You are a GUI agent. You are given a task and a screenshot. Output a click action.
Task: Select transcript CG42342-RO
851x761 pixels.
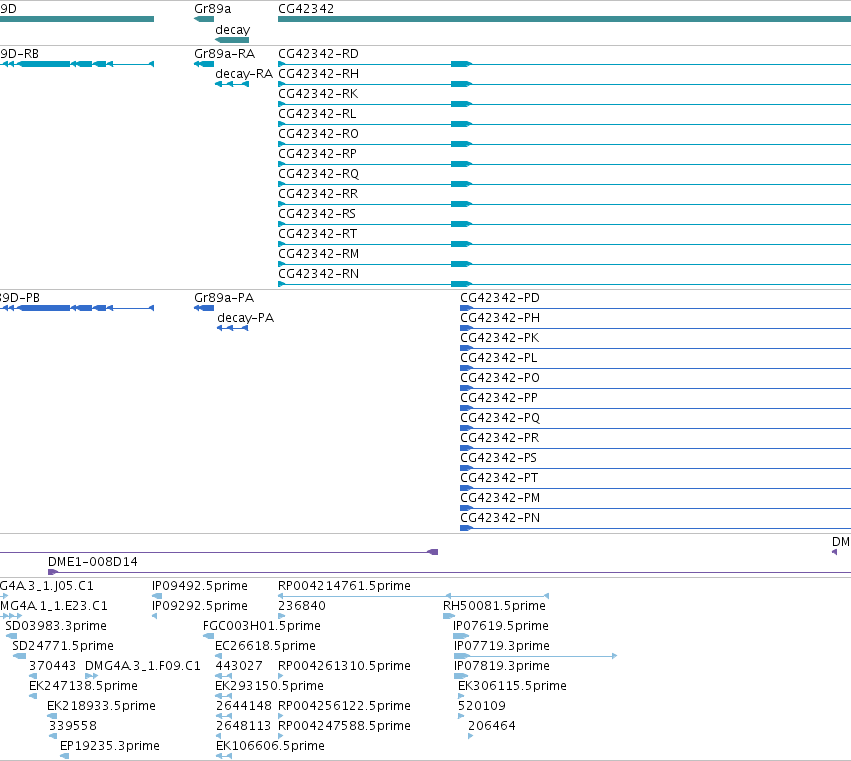click(x=318, y=135)
